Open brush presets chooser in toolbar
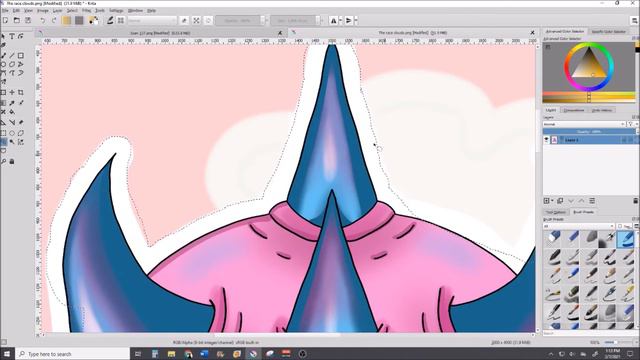The image size is (640, 360). [121, 20]
